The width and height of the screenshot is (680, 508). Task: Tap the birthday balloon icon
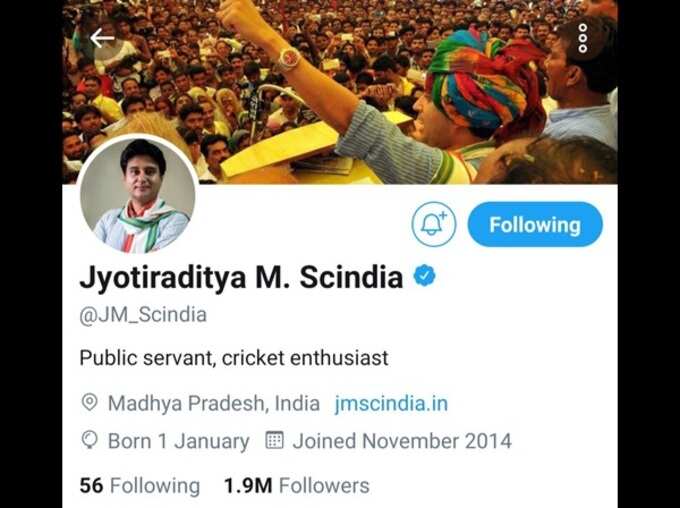pos(89,440)
